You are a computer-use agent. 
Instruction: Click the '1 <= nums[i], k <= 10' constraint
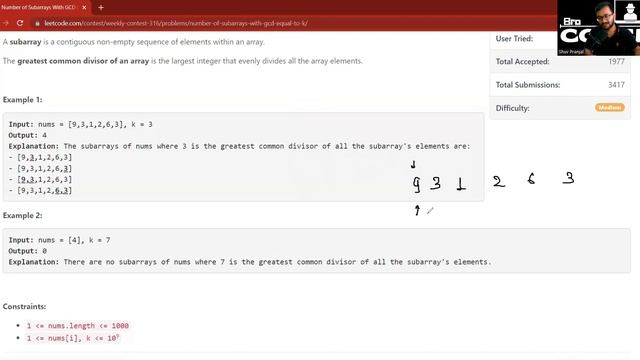73,338
